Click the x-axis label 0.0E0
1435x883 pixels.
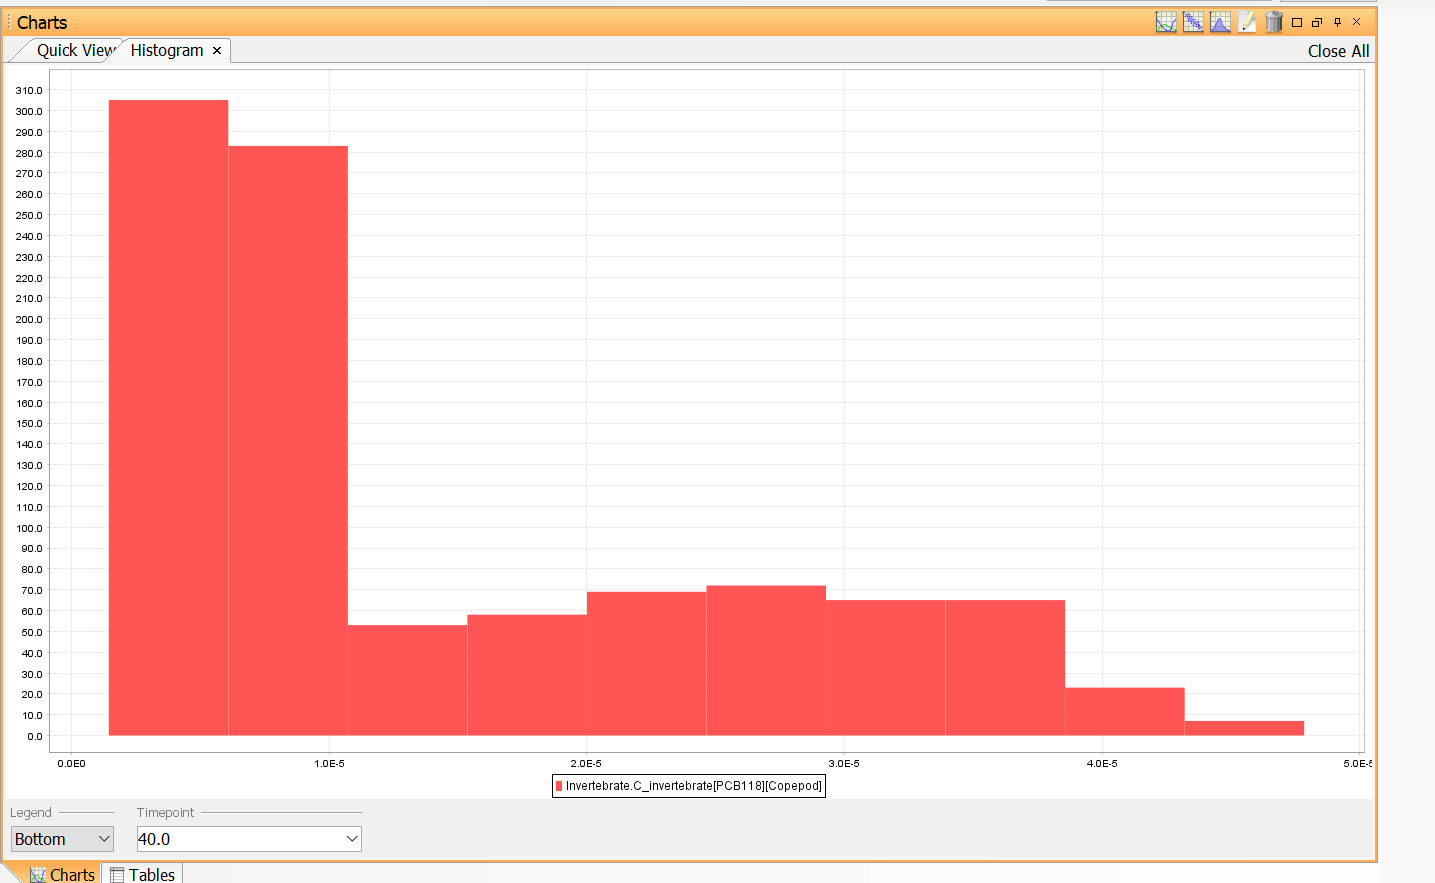pyautogui.click(x=71, y=764)
